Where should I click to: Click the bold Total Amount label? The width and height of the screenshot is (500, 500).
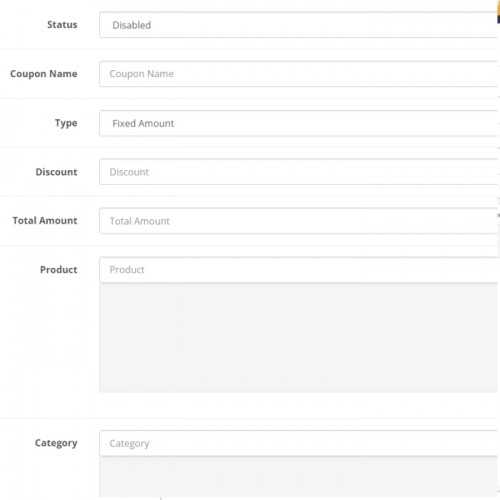(x=45, y=221)
